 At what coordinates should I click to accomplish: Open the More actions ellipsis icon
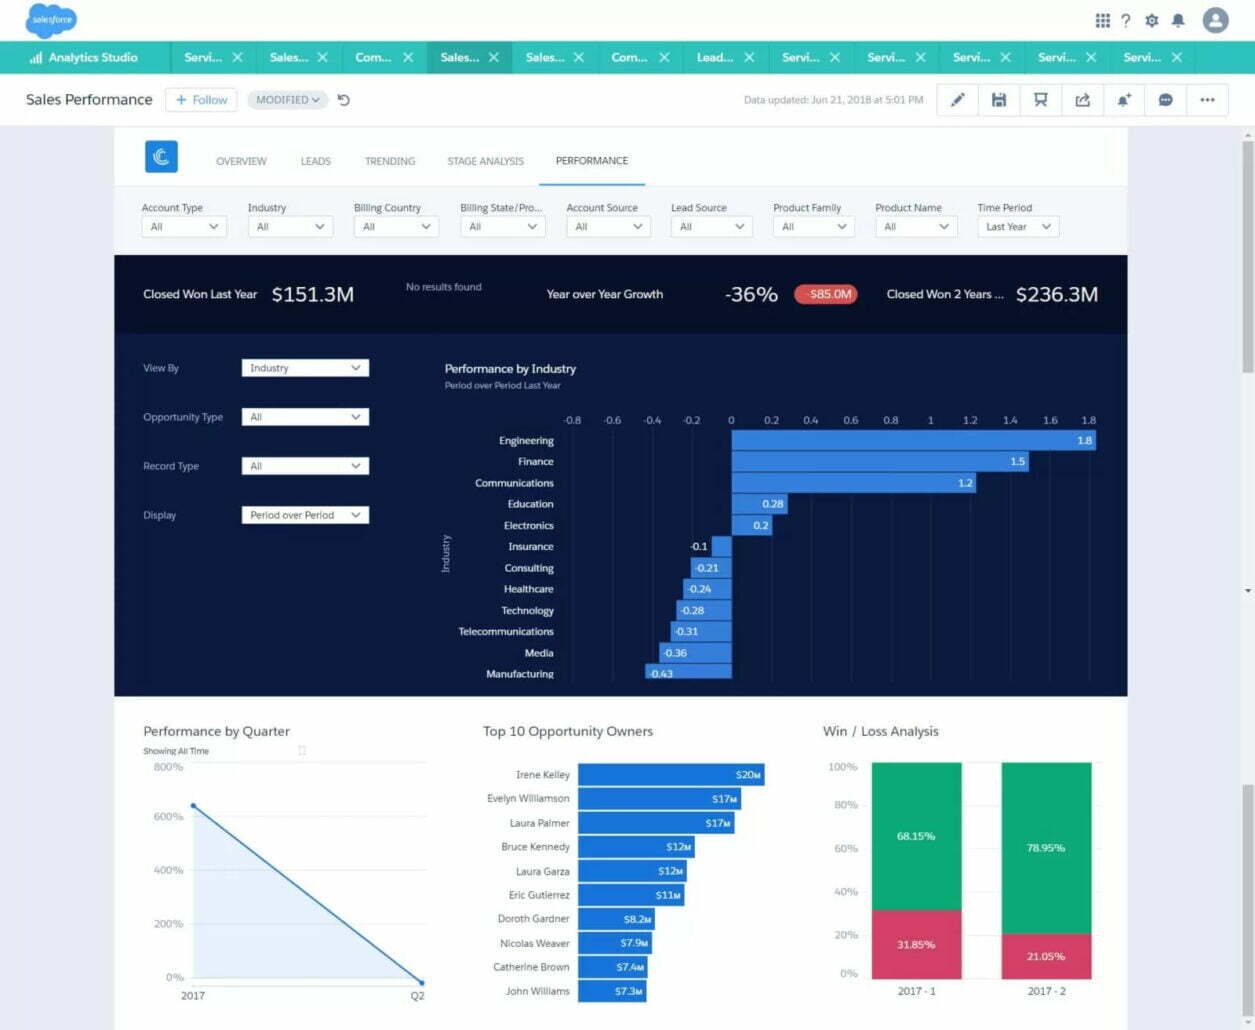(1207, 100)
